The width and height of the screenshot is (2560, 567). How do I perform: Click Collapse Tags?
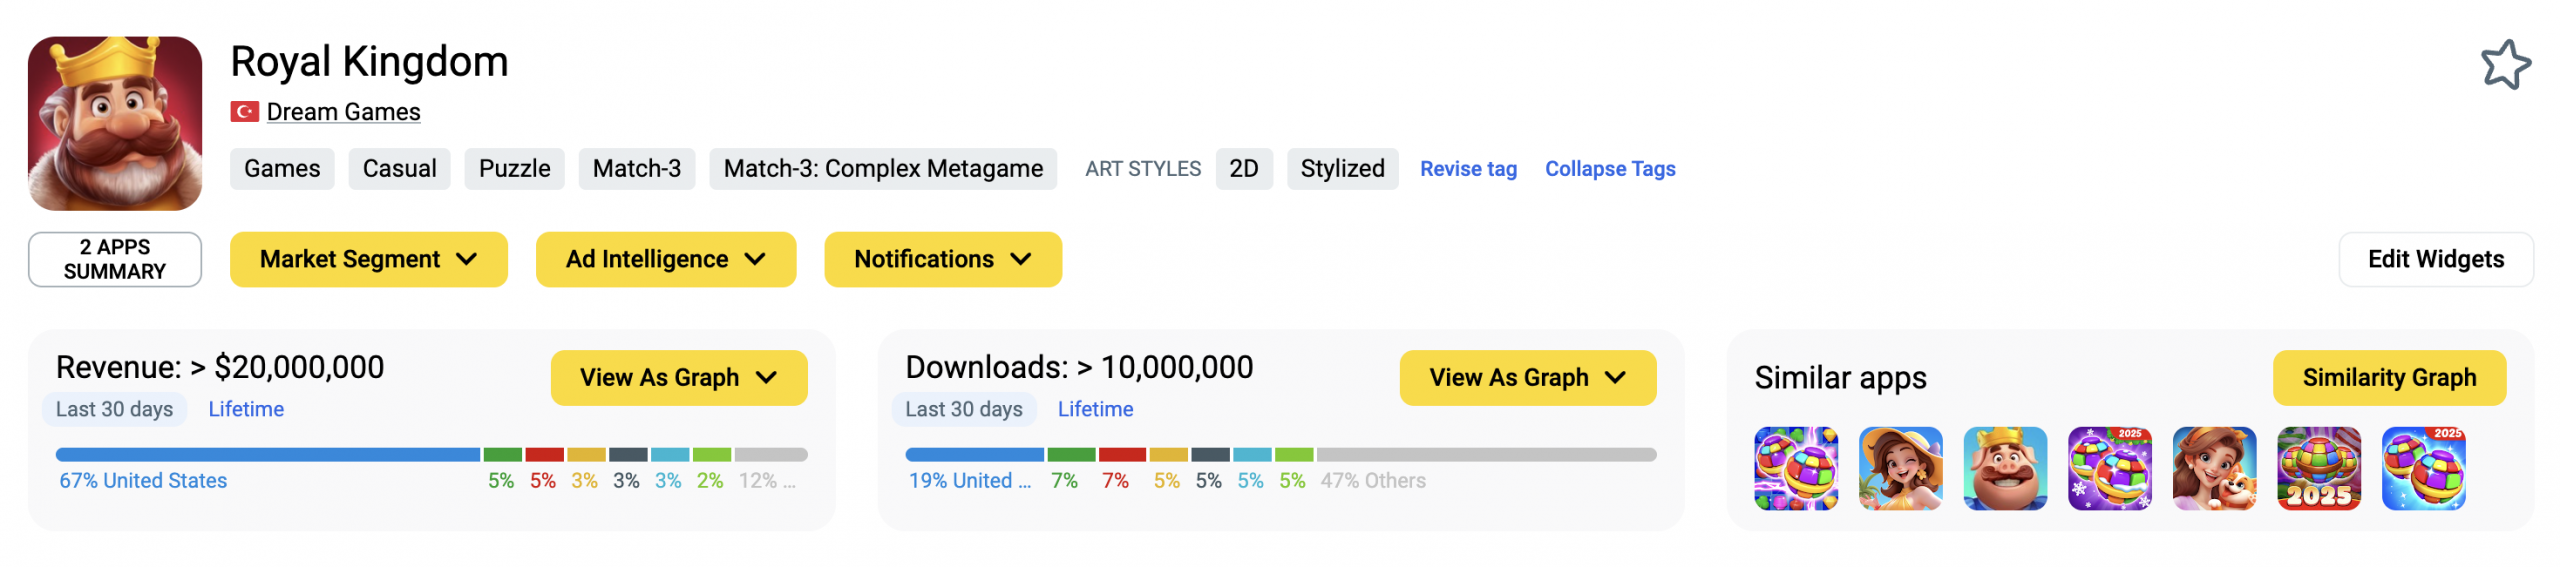tap(1610, 169)
